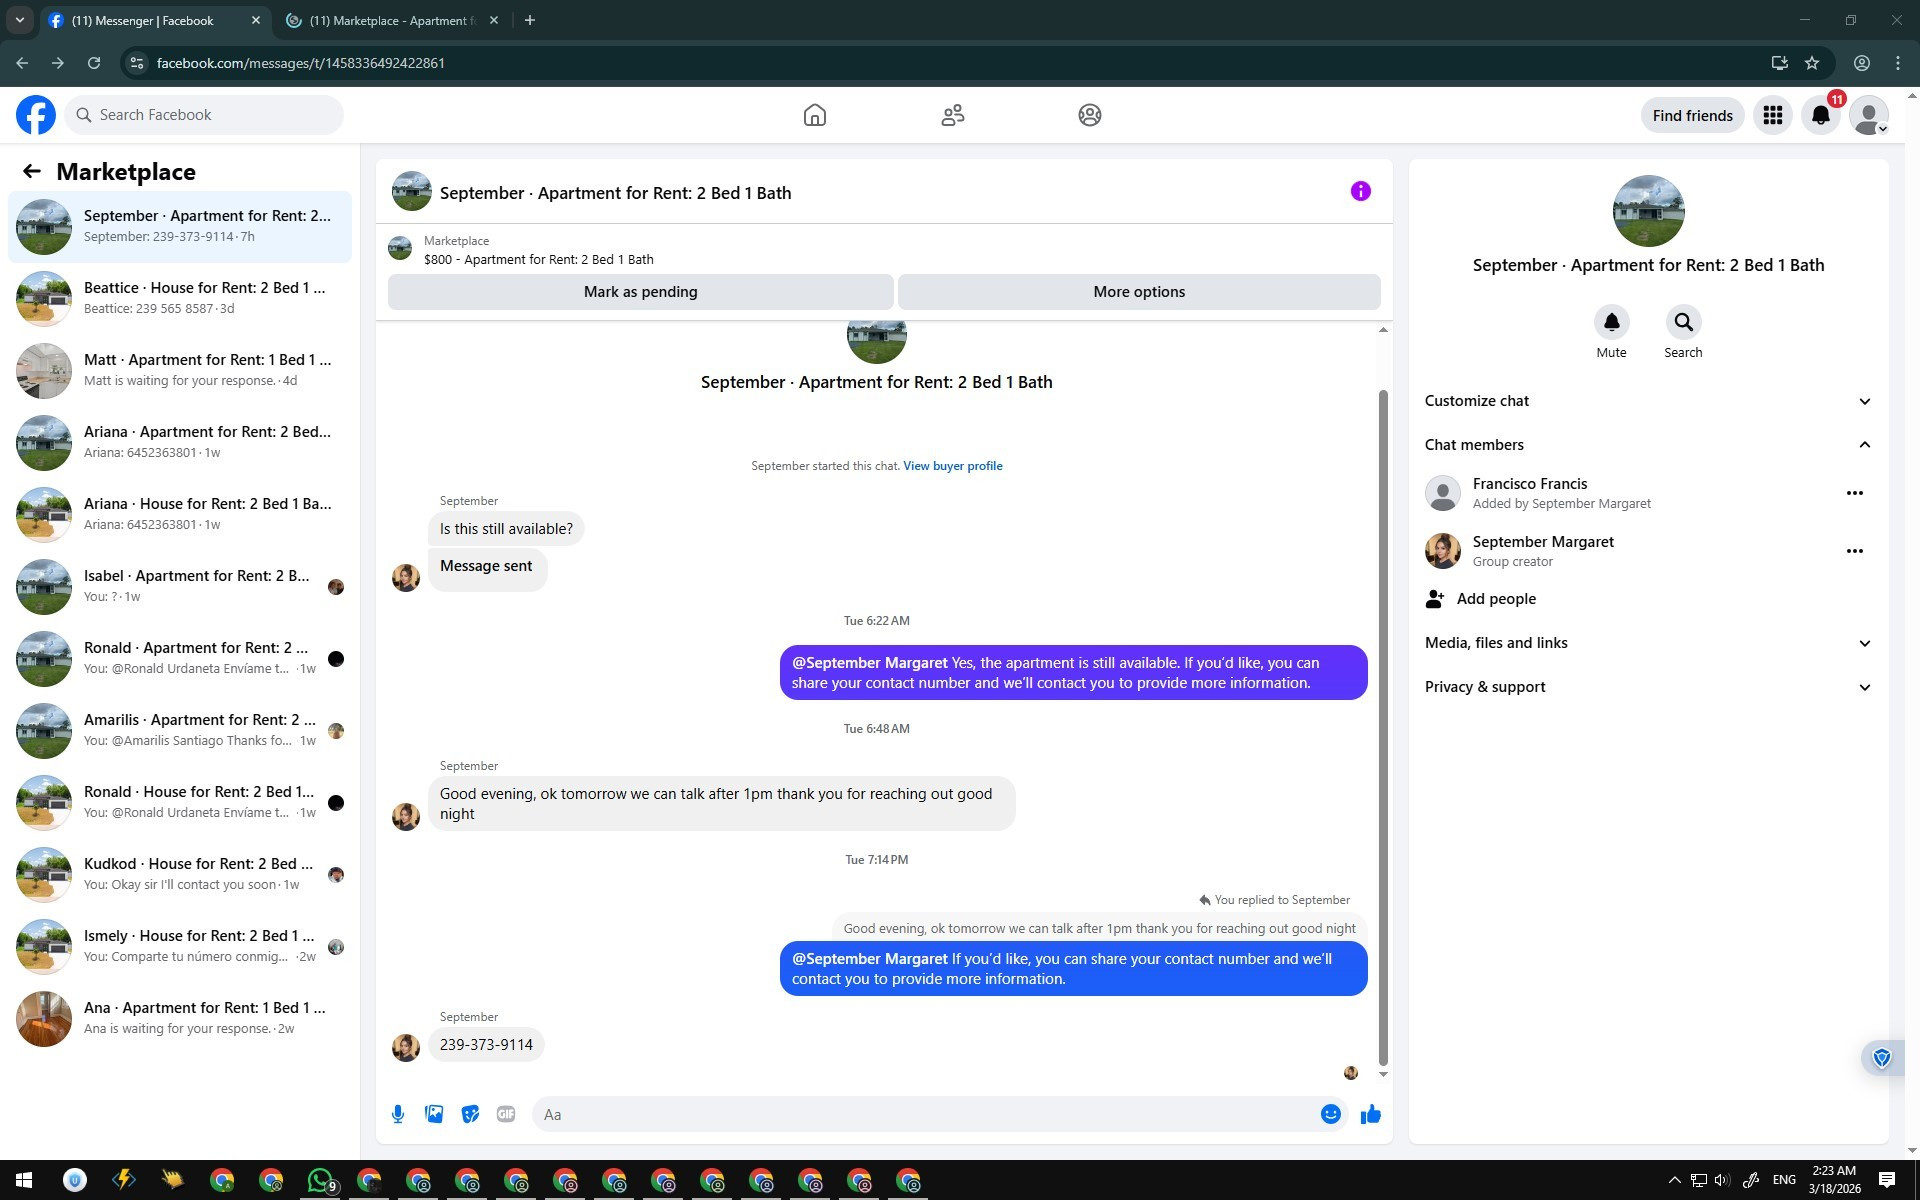Screen dimensions: 1920x1200
Task: Click Add people text in chat members
Action: click(x=1496, y=599)
